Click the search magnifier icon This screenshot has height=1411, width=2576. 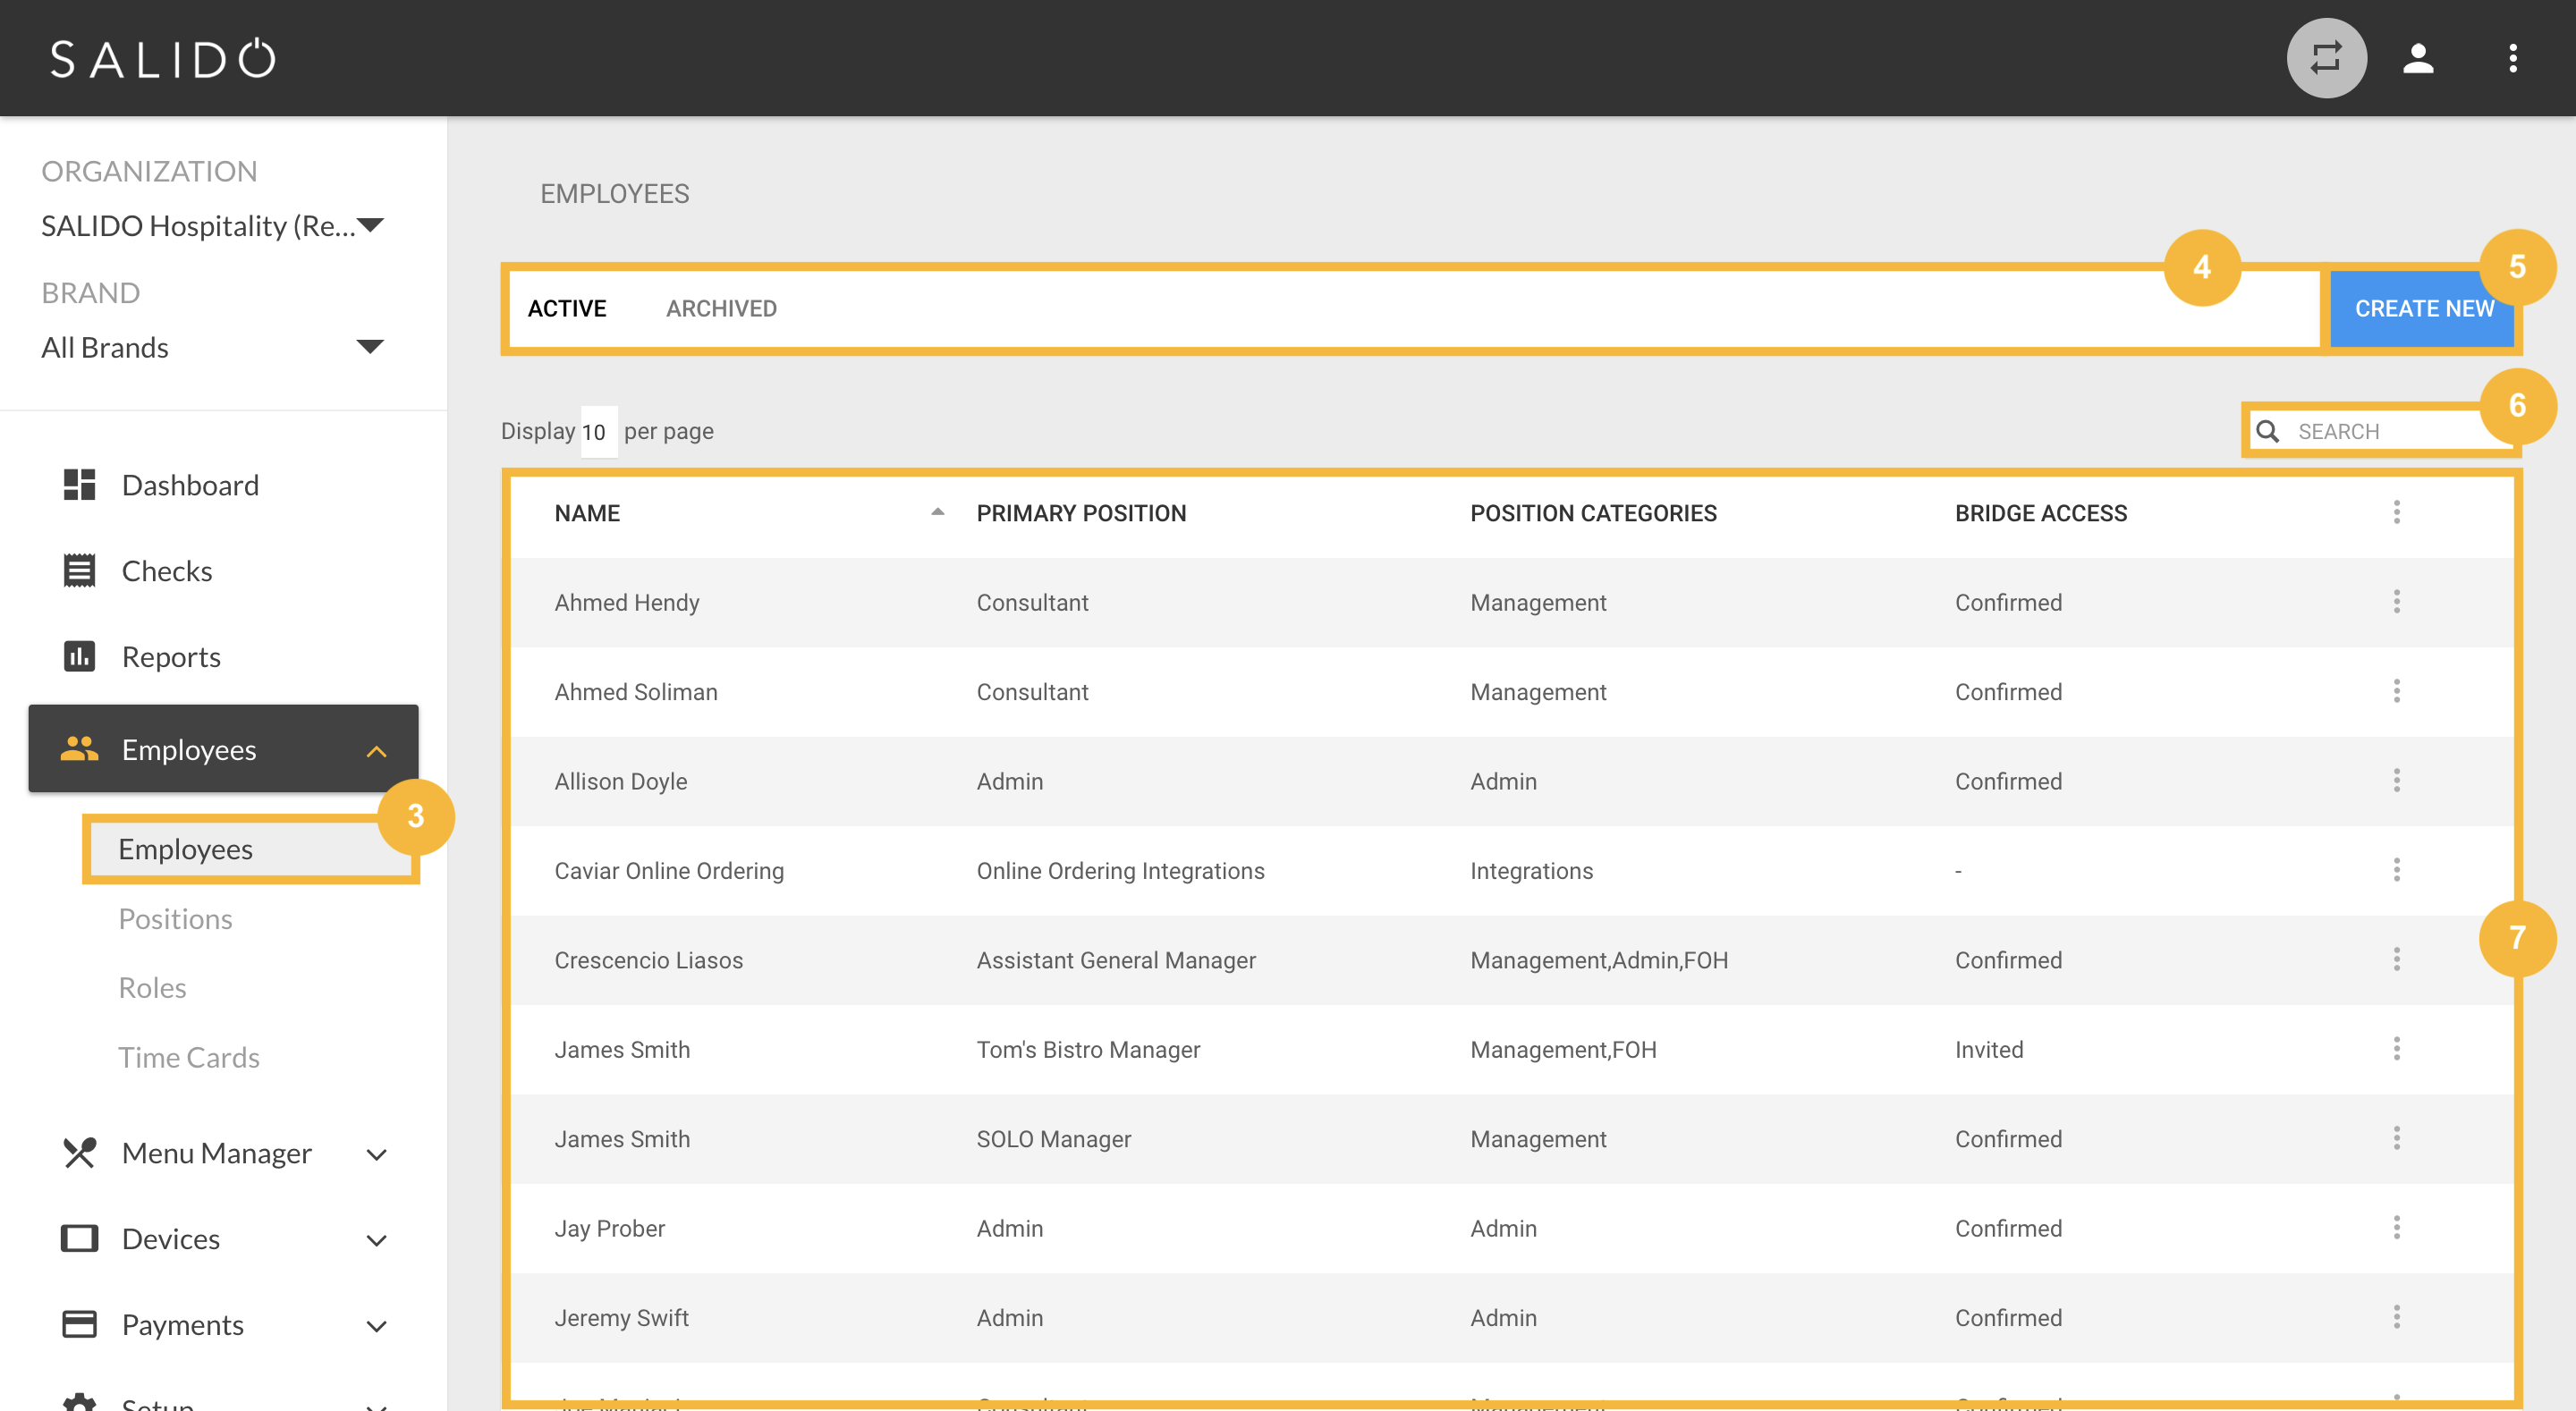point(2268,431)
